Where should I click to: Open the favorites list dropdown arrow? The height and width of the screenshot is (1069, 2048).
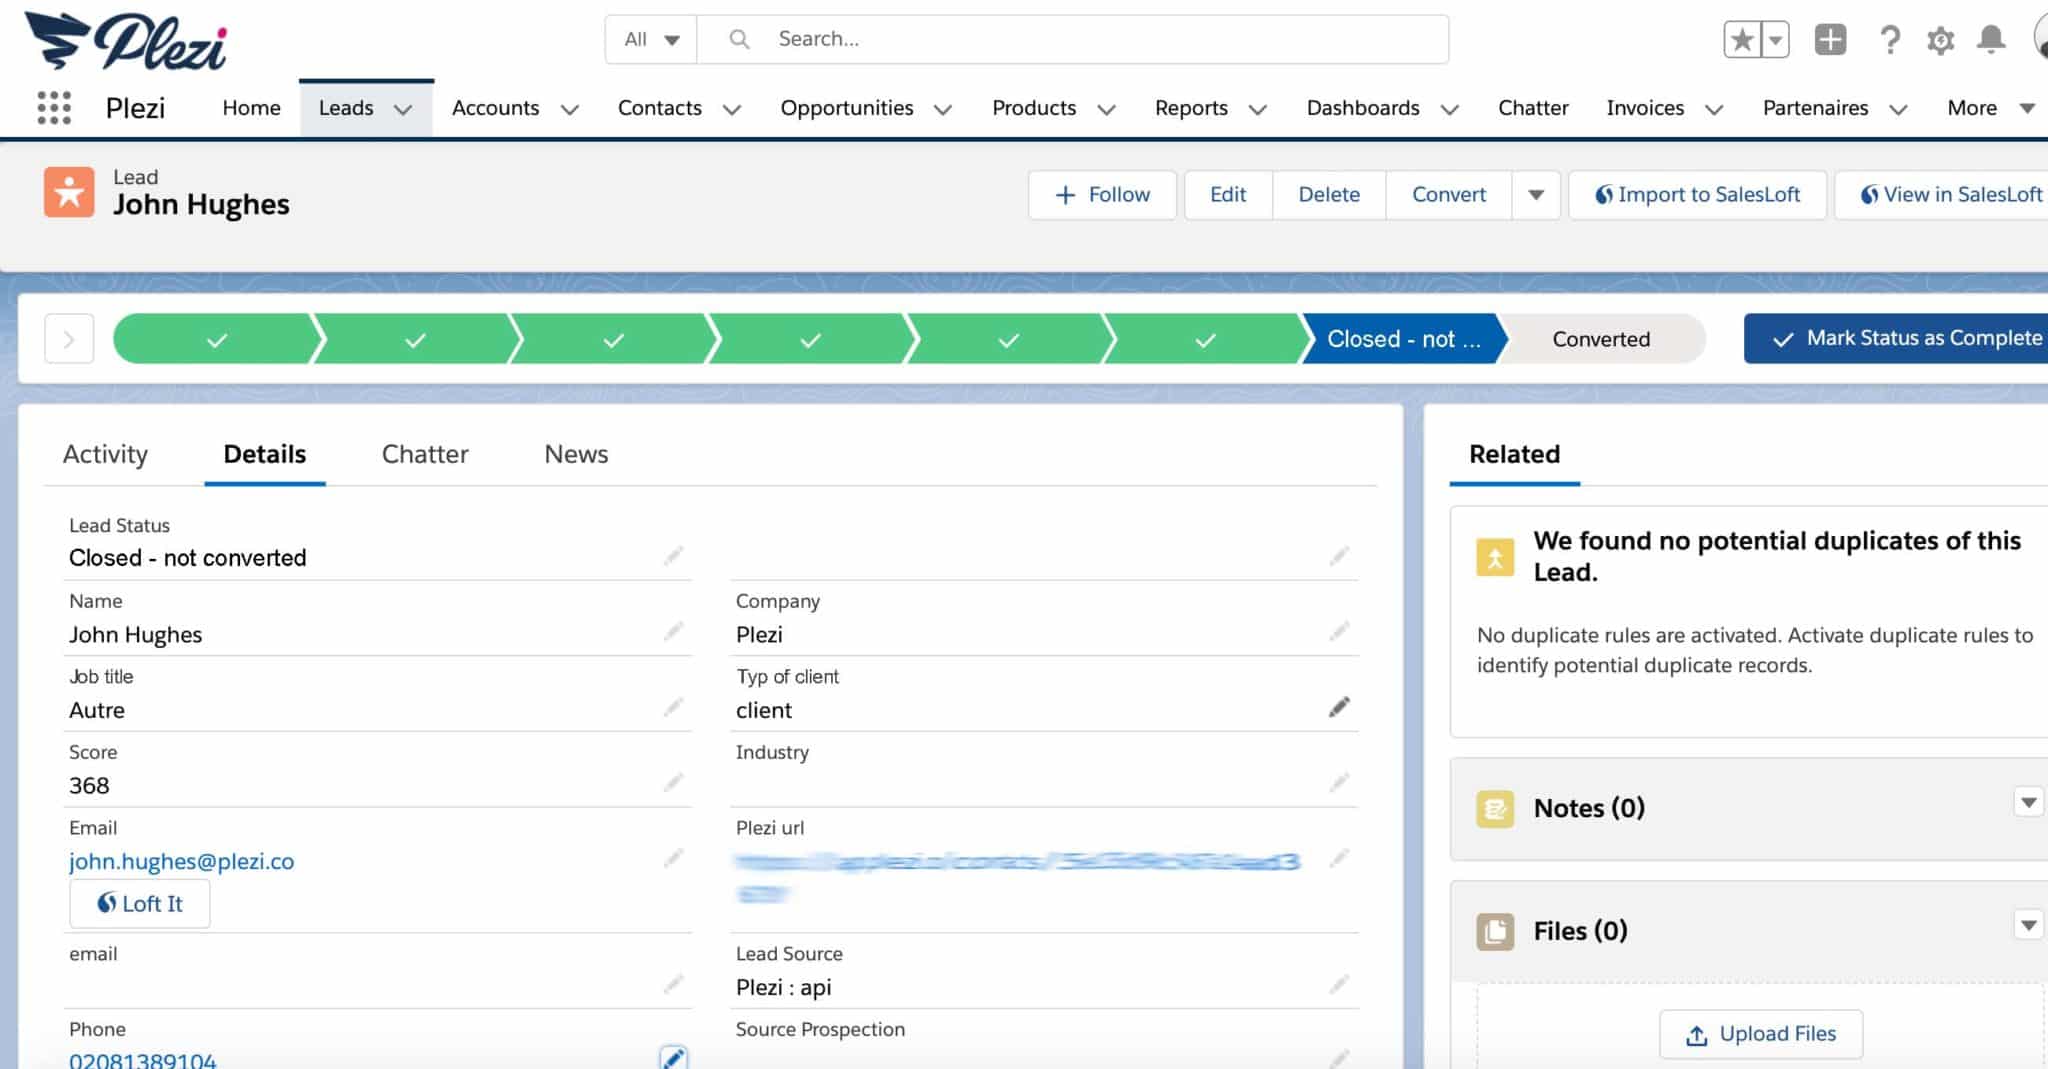1775,40
